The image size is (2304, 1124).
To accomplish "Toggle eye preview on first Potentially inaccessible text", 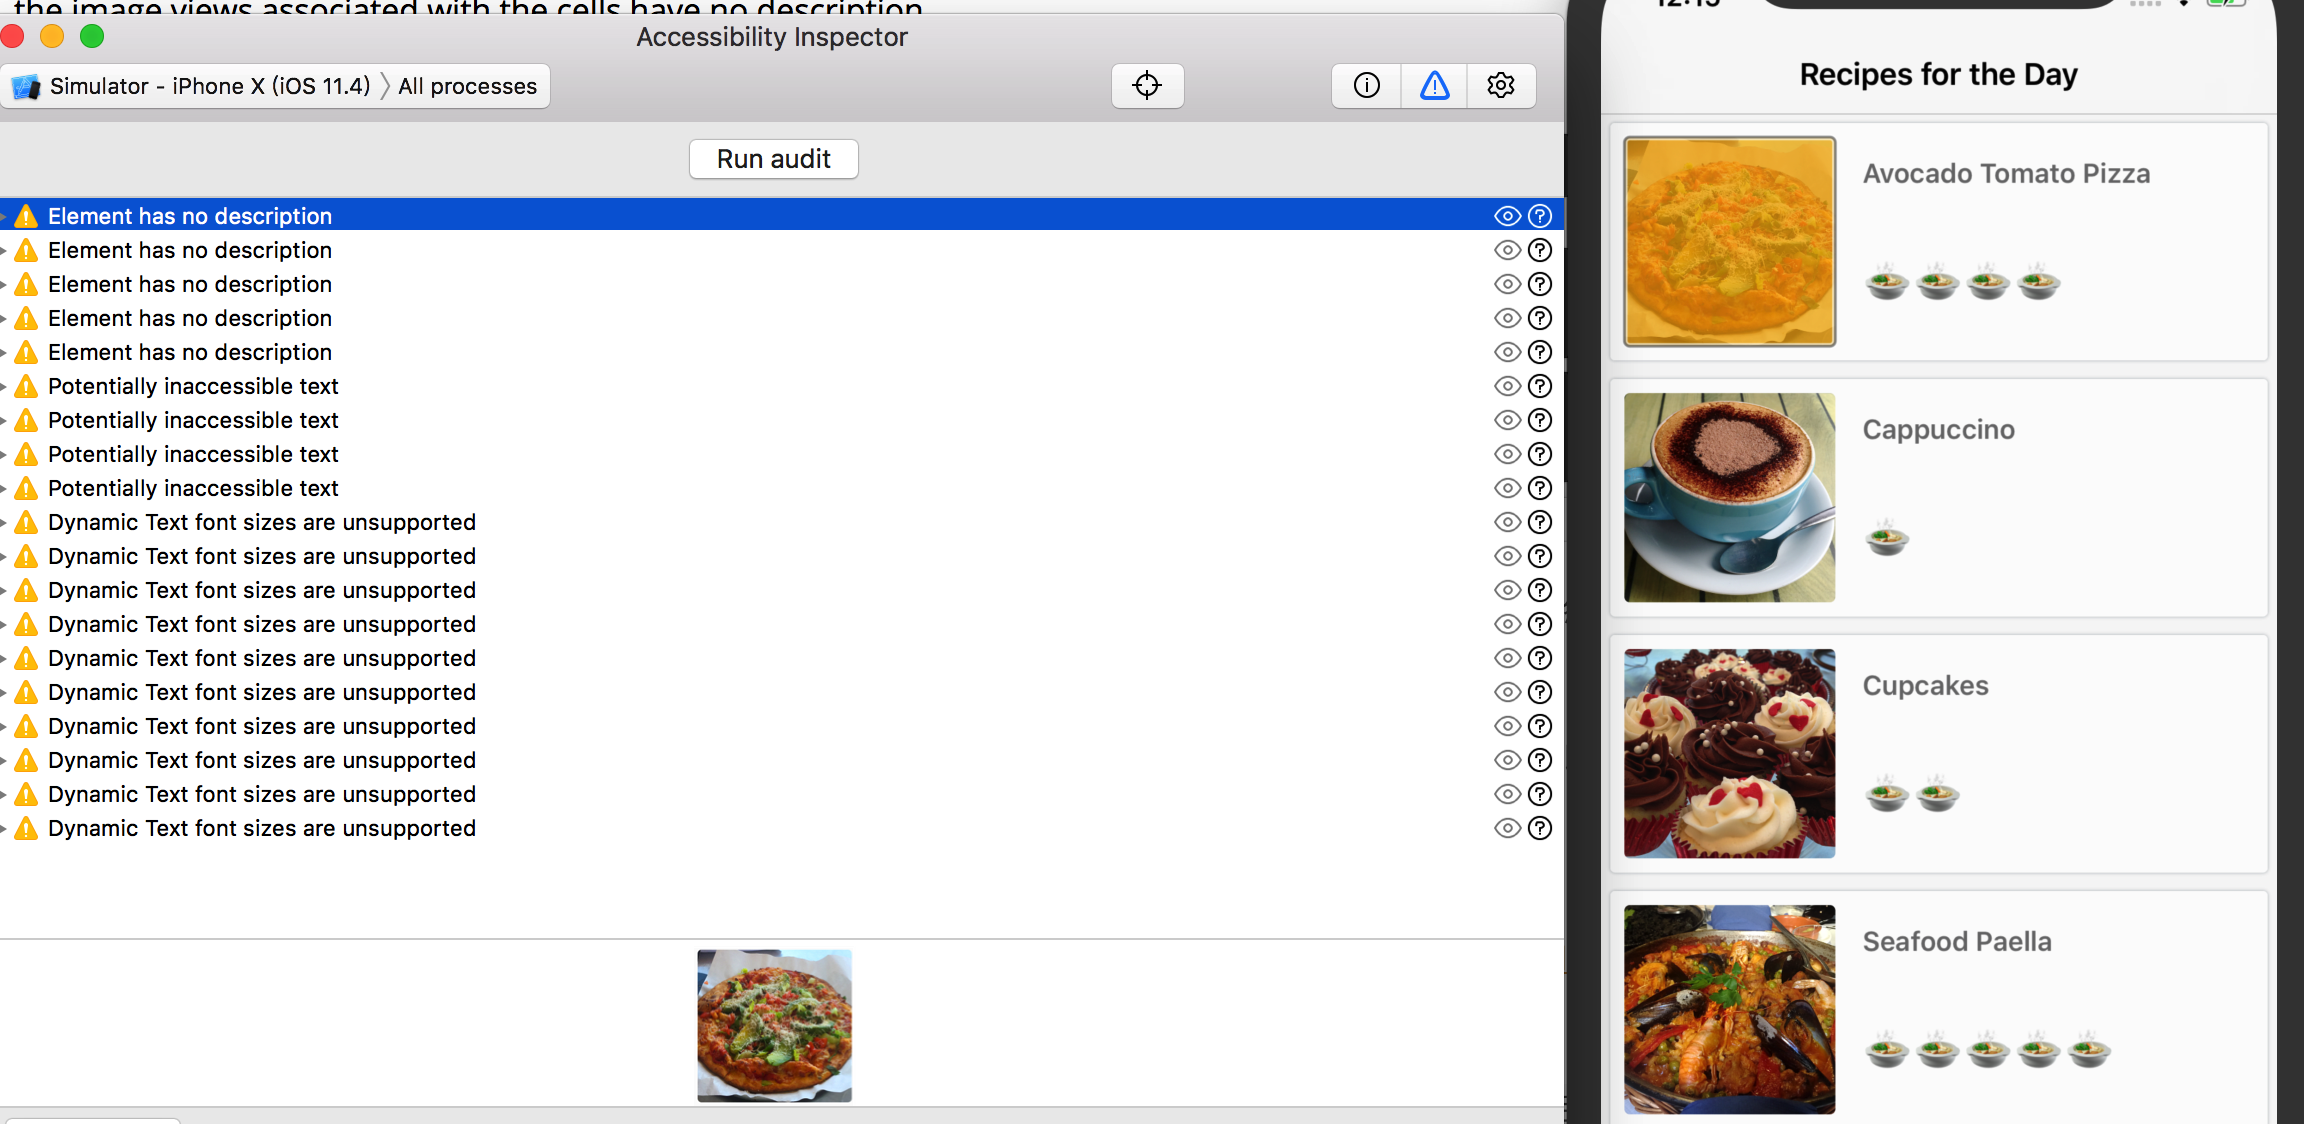I will tap(1507, 386).
